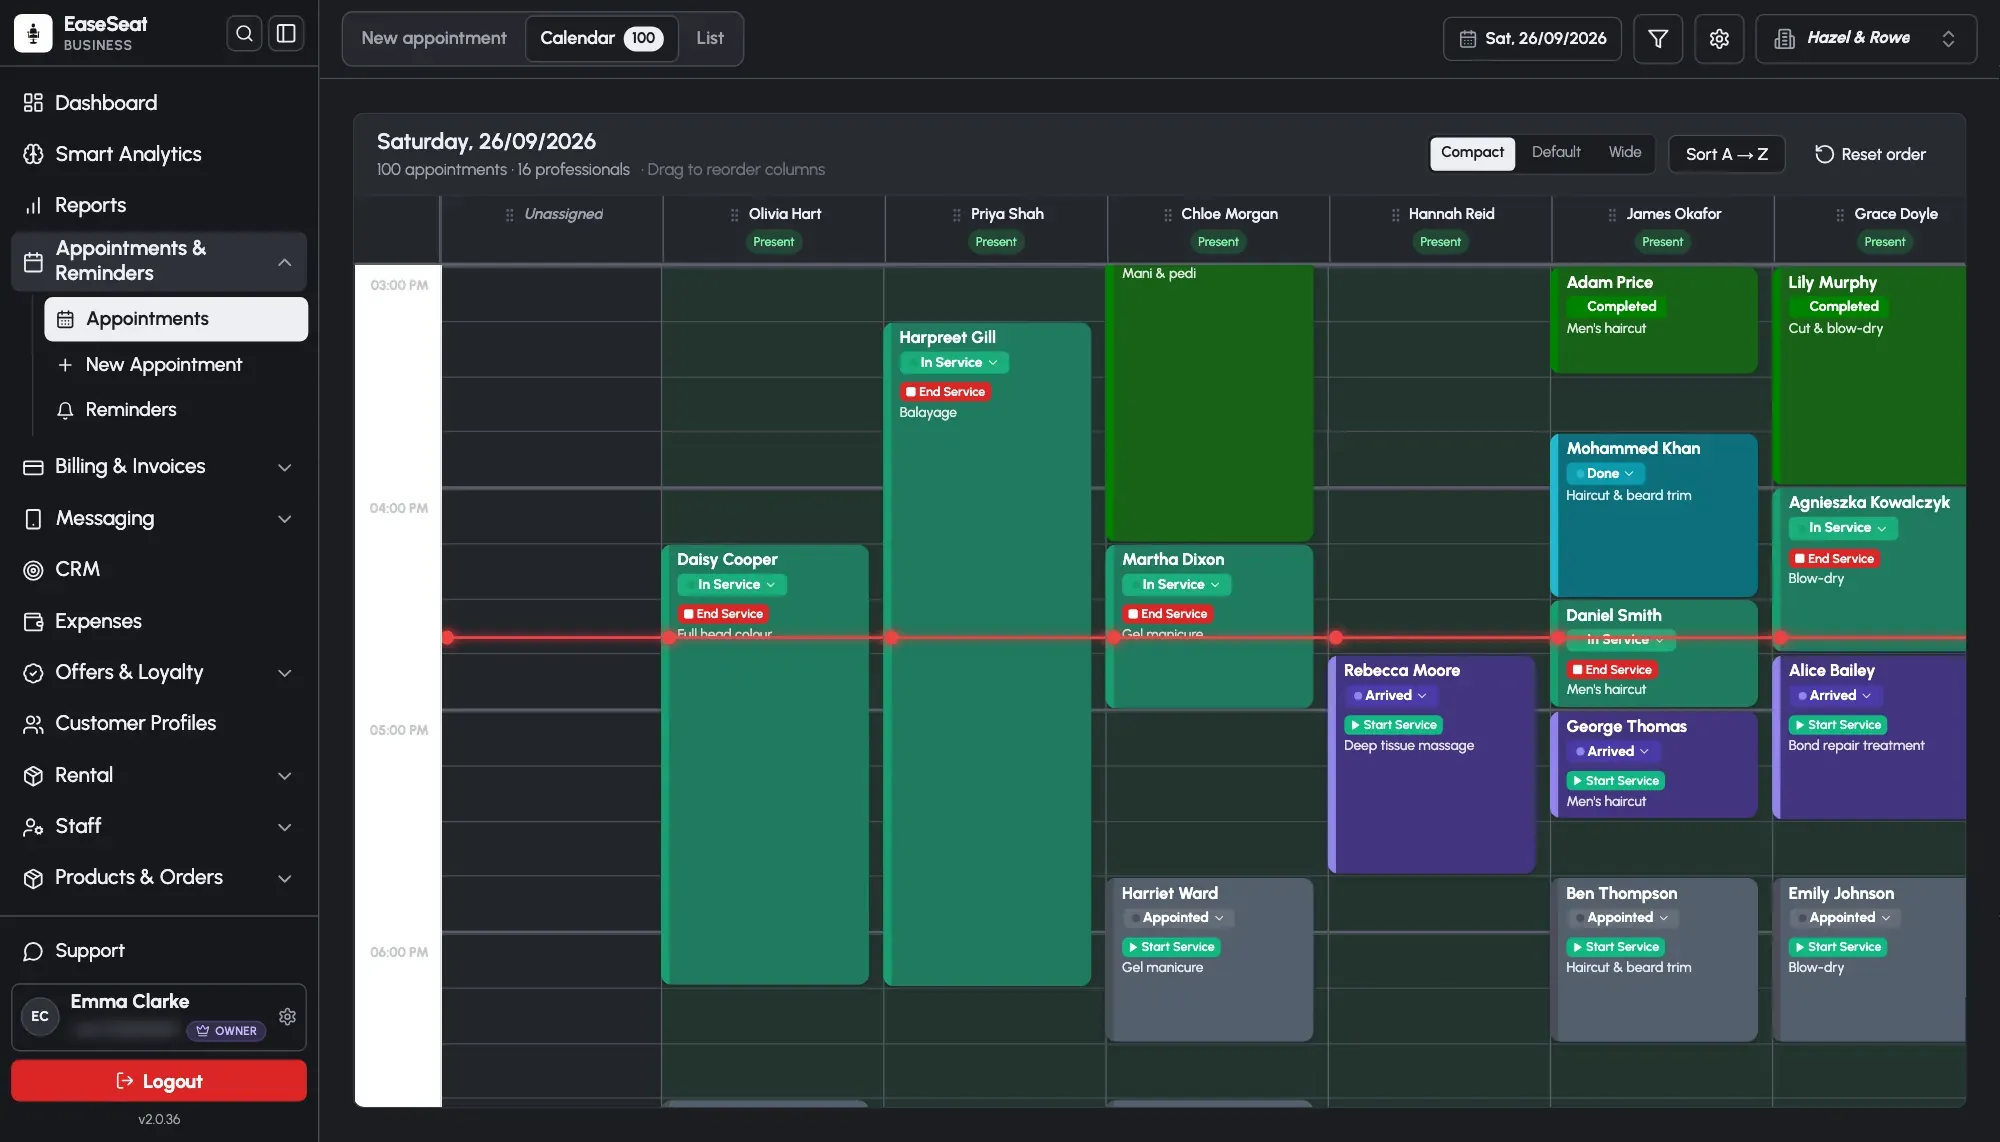Switch to the New appointment tab

[x=434, y=38]
